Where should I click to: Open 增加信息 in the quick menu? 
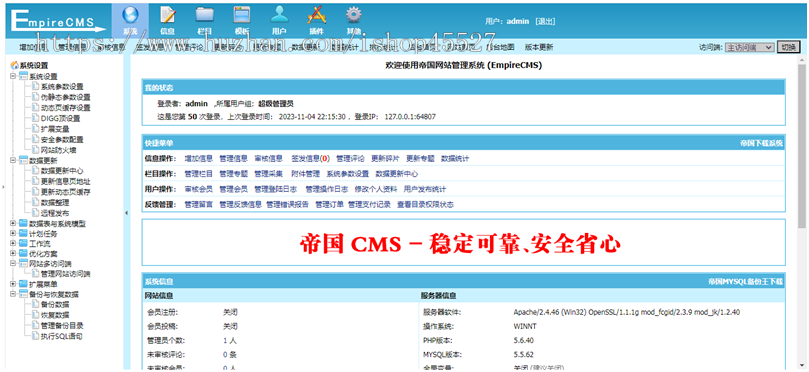click(x=199, y=158)
